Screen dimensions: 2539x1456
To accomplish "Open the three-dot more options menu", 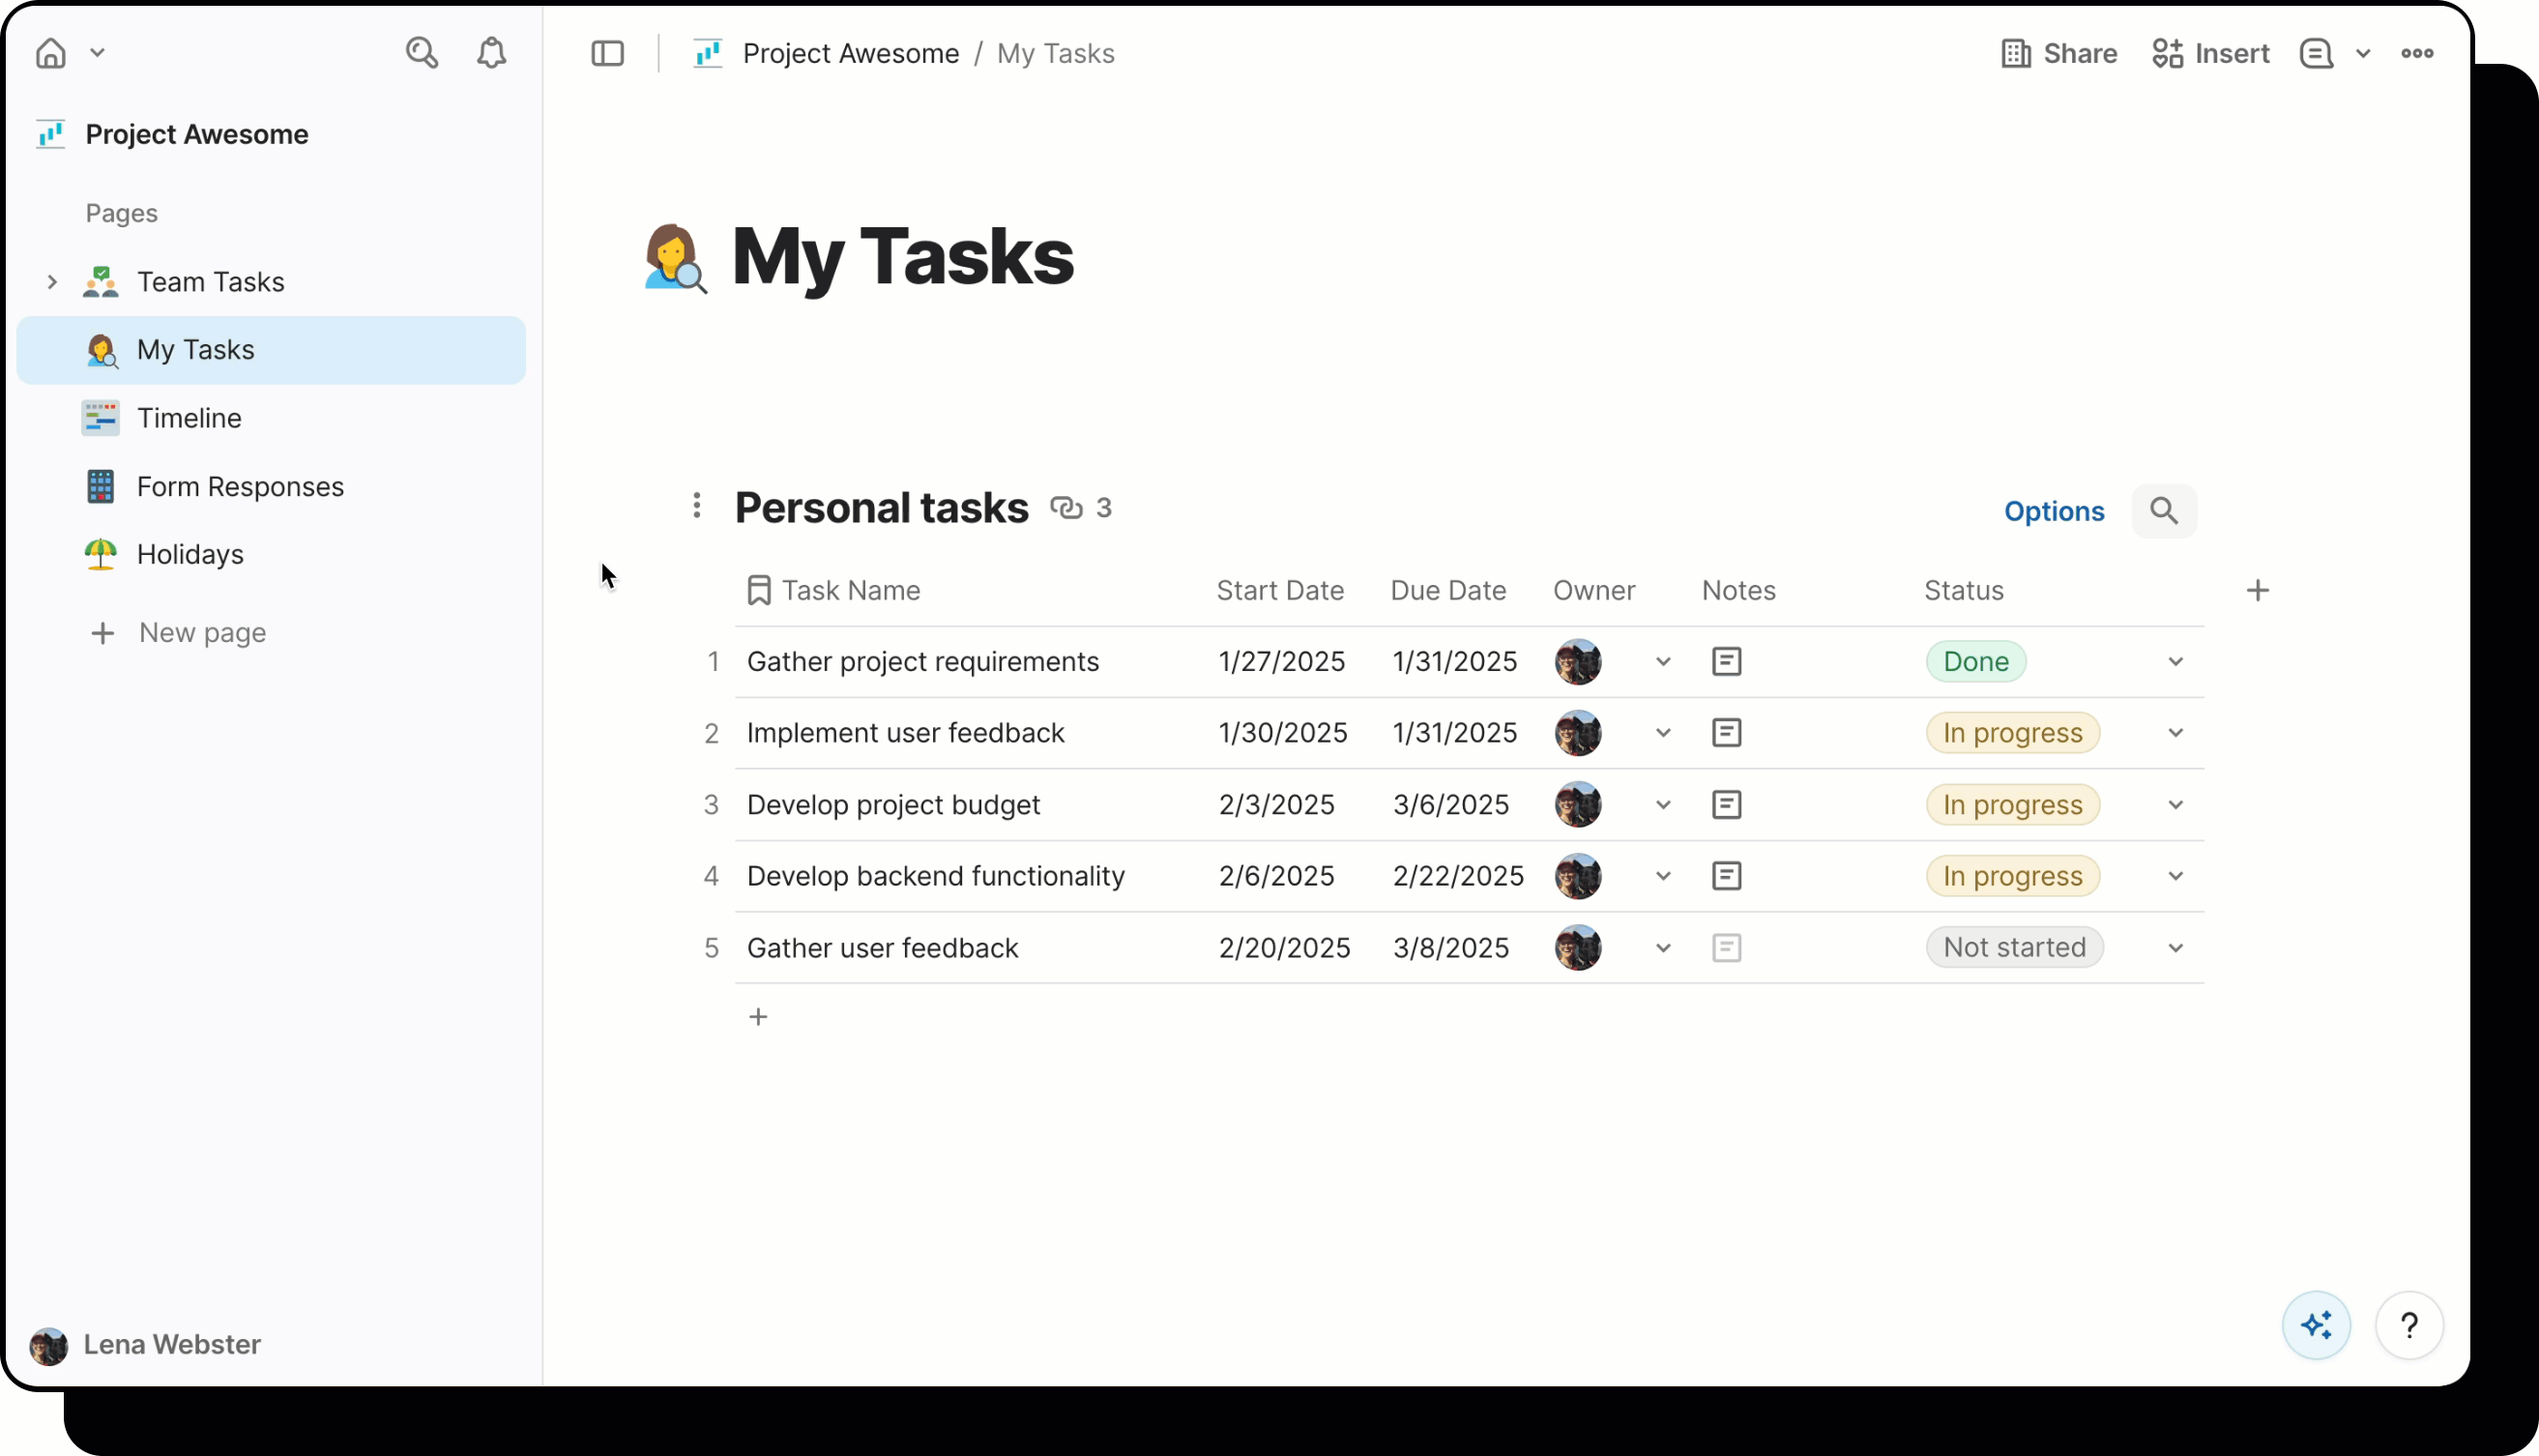I will pos(2417,53).
